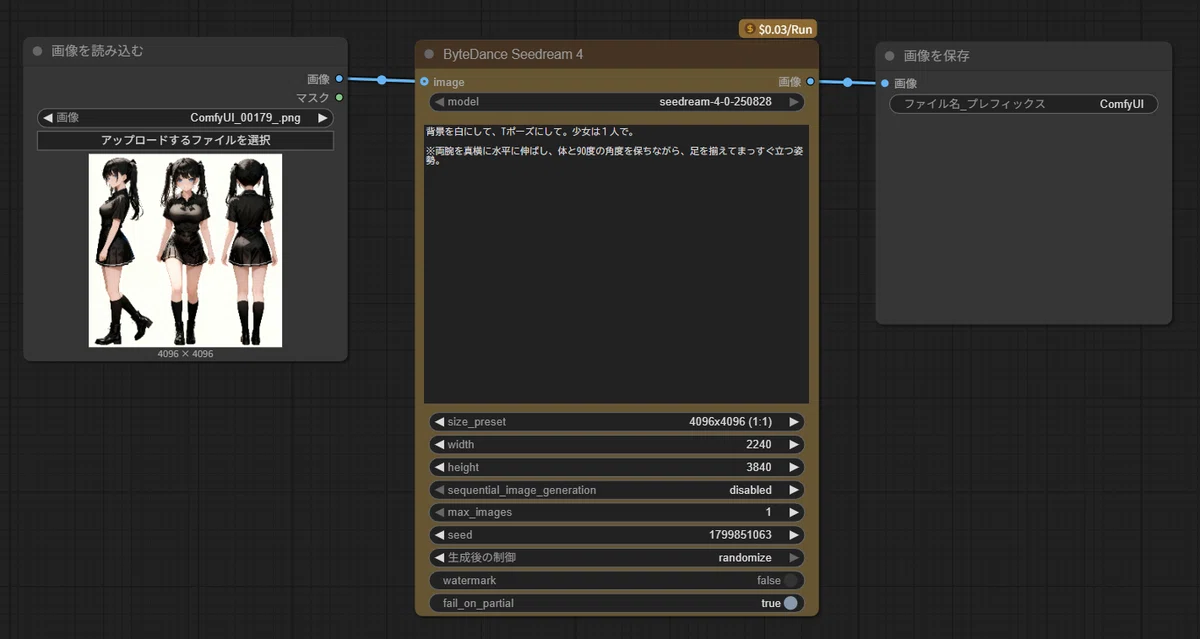Image resolution: width=1200 pixels, height=639 pixels.
Task: Click link midpoint between load image and Seedream
Action: point(381,80)
